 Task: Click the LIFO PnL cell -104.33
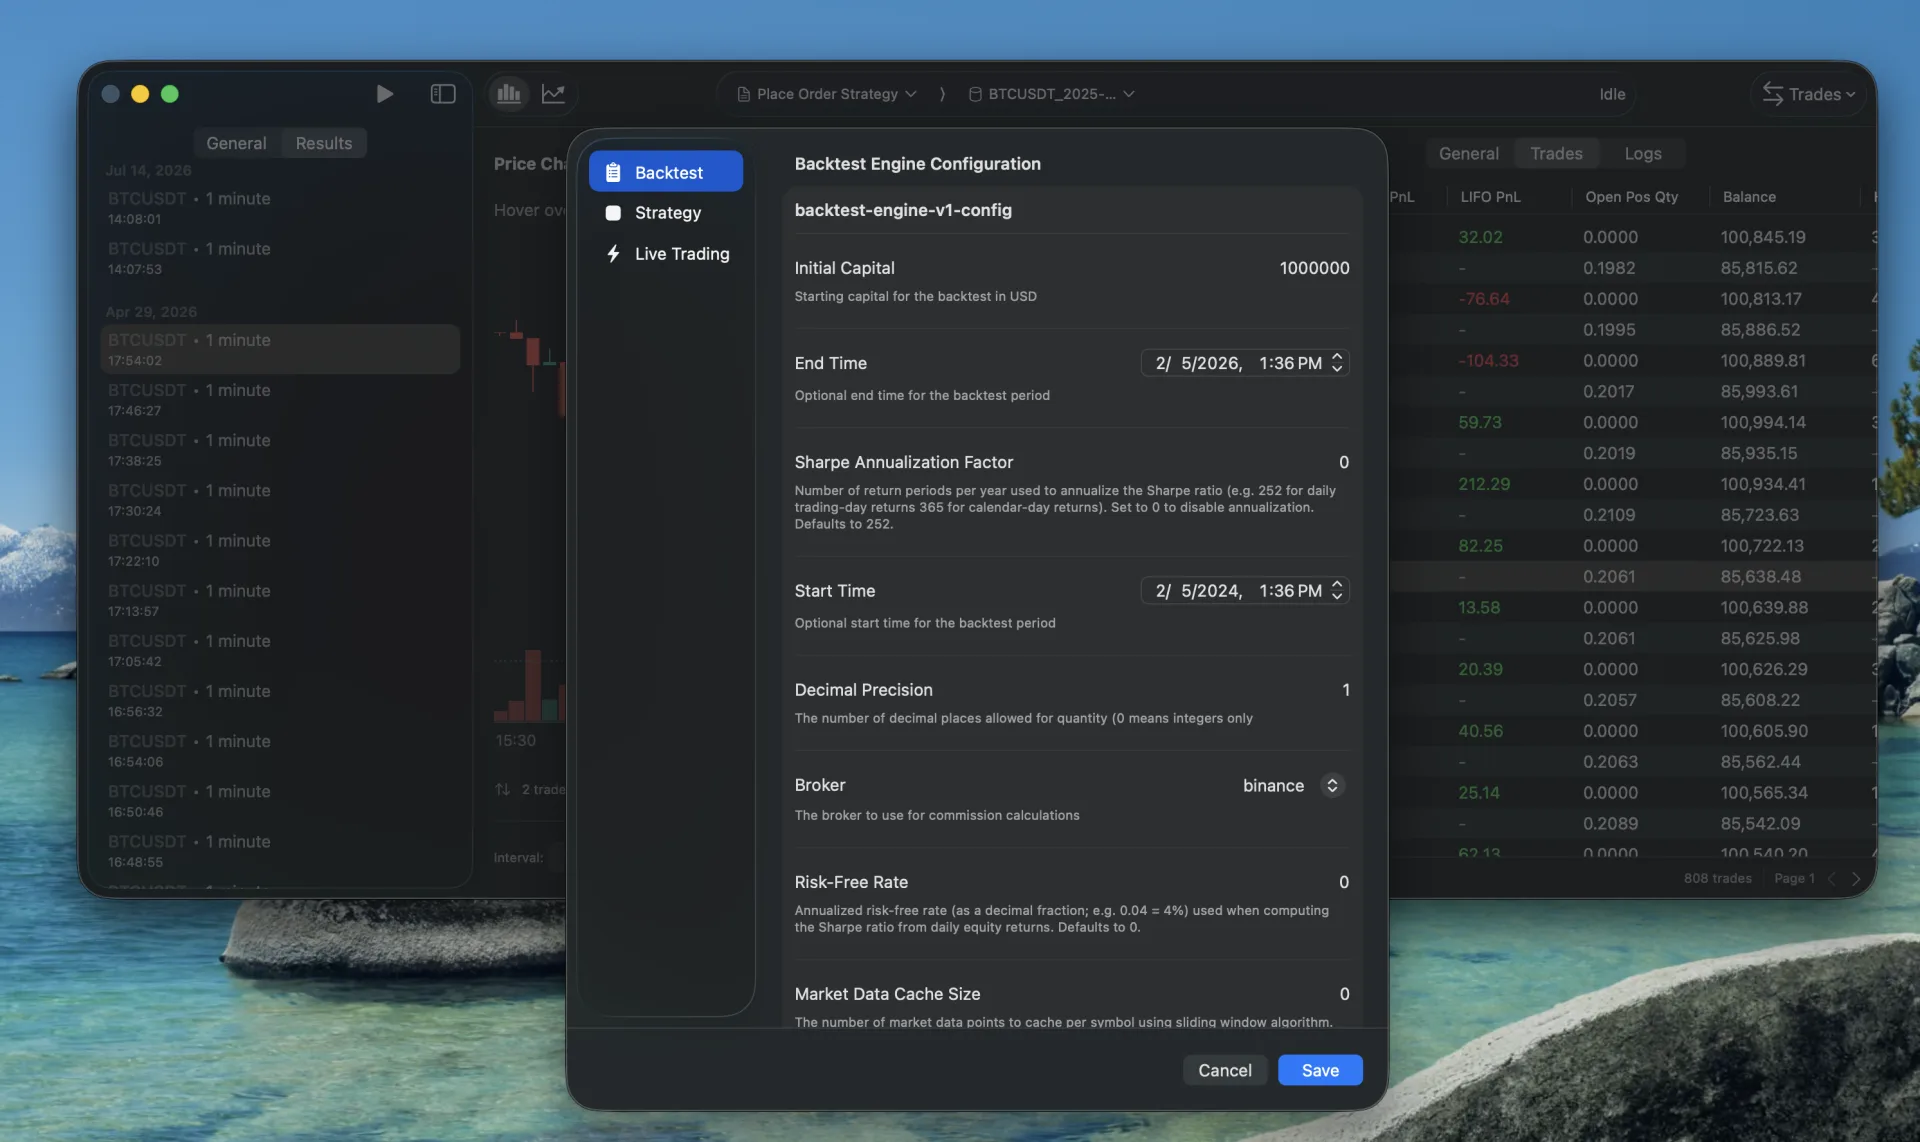point(1488,361)
